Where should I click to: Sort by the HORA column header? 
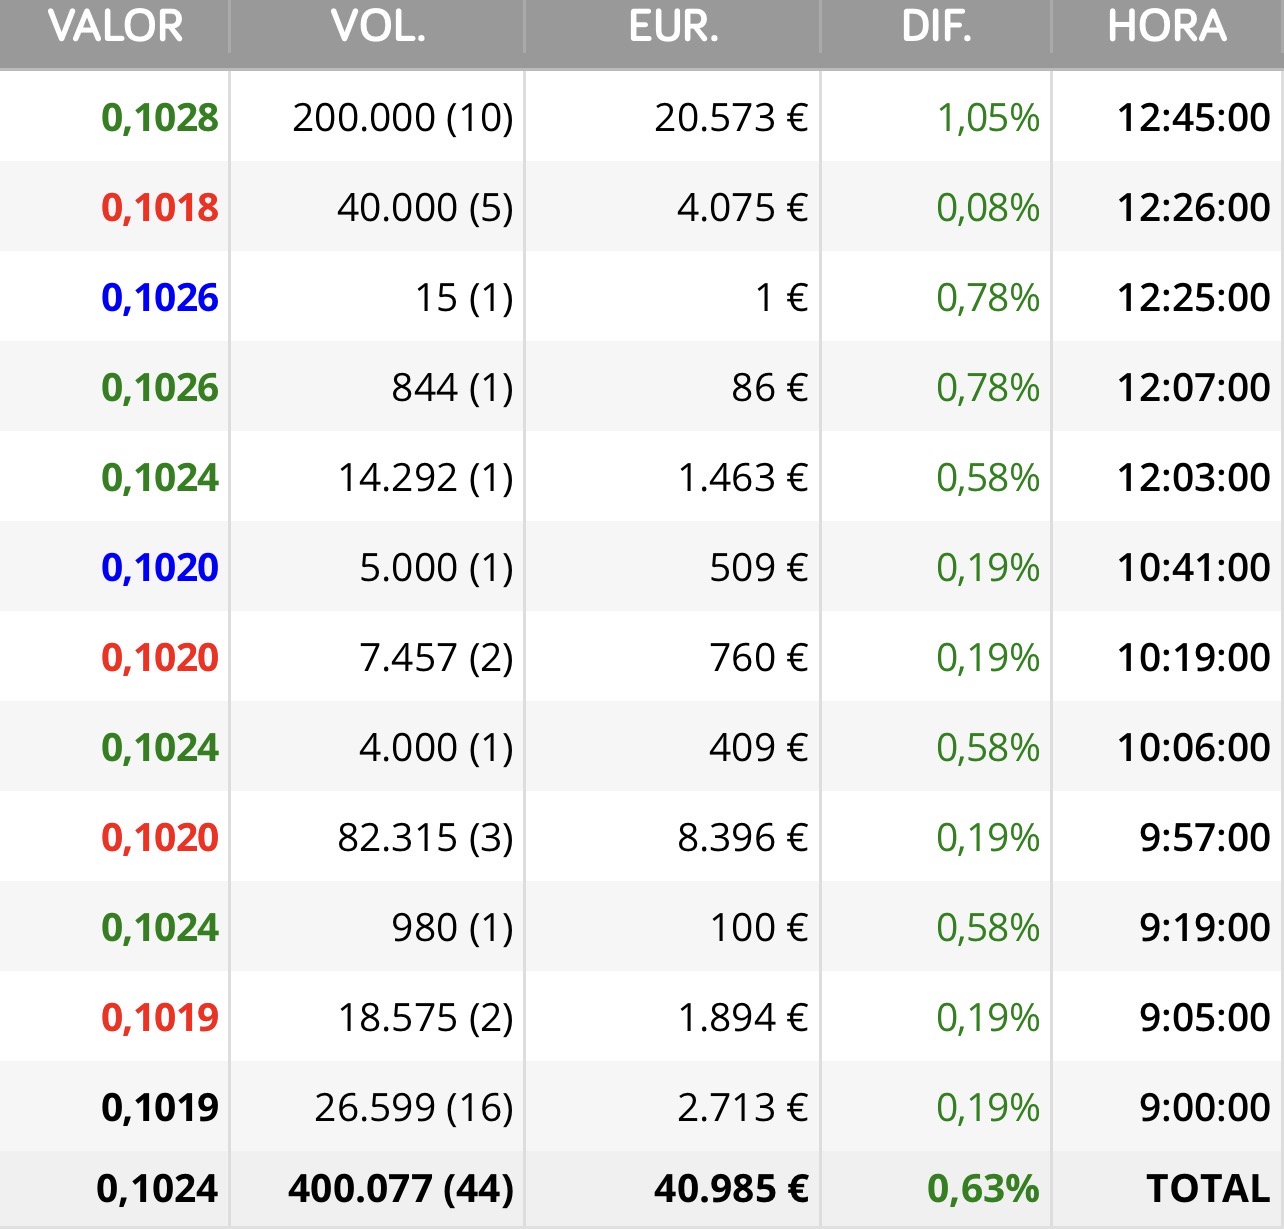click(x=1166, y=27)
